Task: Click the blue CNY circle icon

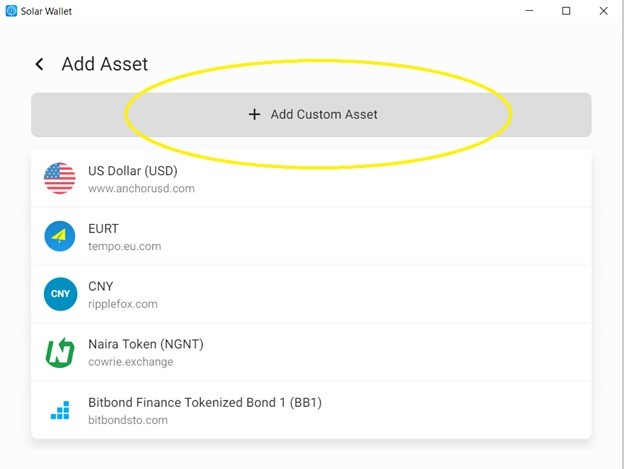Action: tap(60, 294)
